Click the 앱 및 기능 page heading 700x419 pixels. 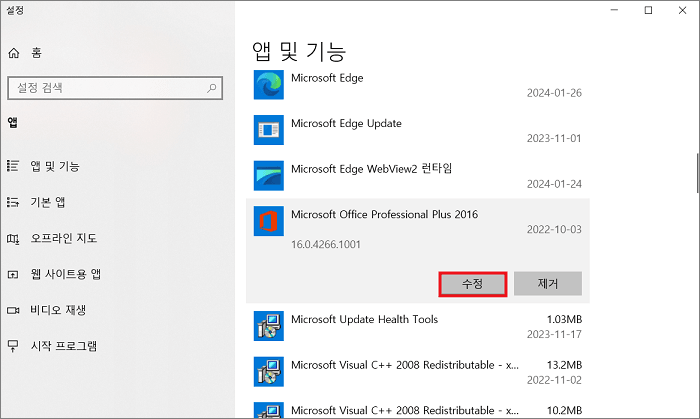tap(299, 52)
